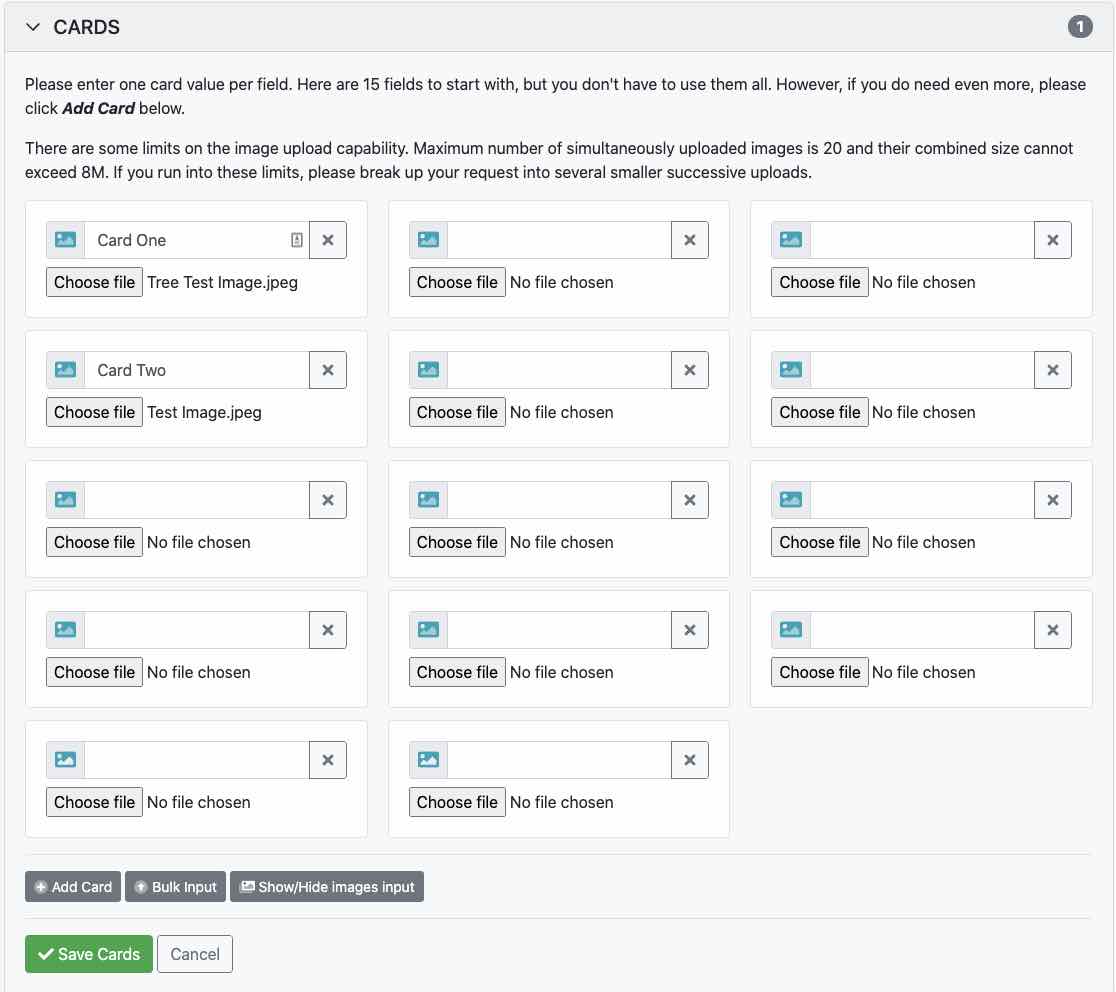Choose file for the Card Two upload
This screenshot has height=992, width=1116.
click(x=94, y=411)
